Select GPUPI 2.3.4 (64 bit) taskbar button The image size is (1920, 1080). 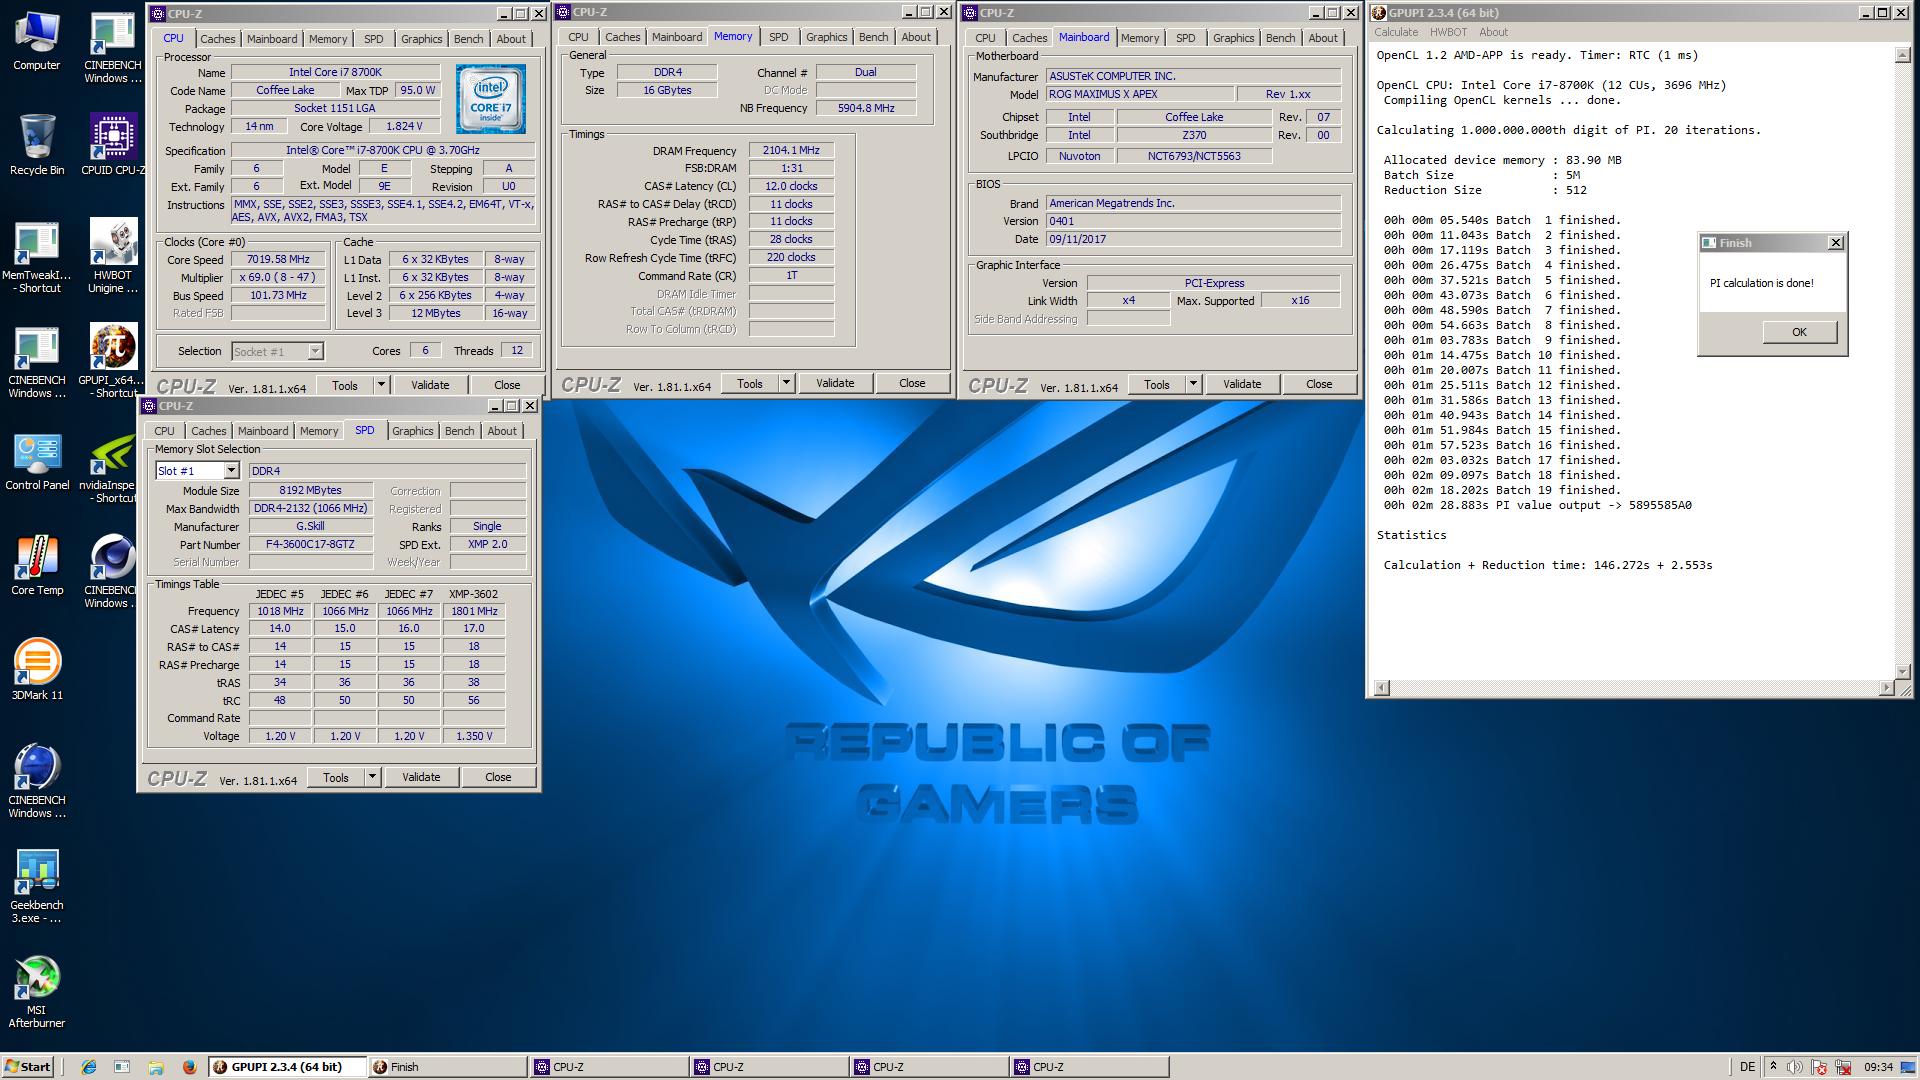click(287, 1067)
